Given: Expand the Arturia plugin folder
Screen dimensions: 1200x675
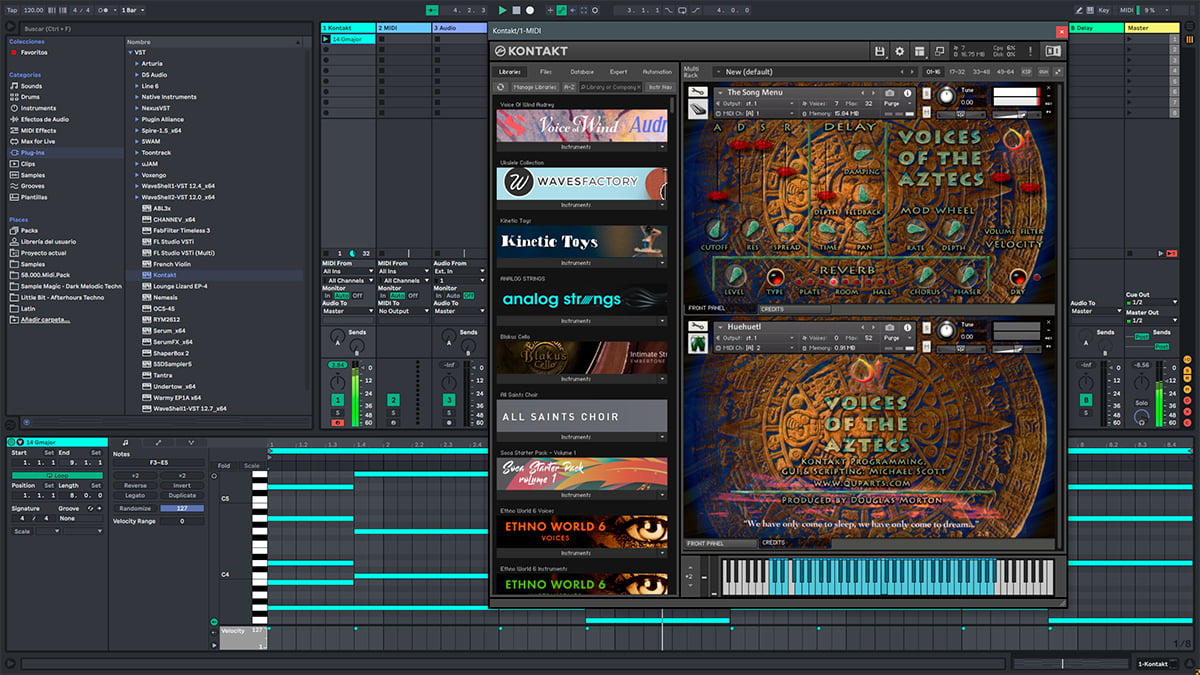Looking at the screenshot, I should (136, 63).
